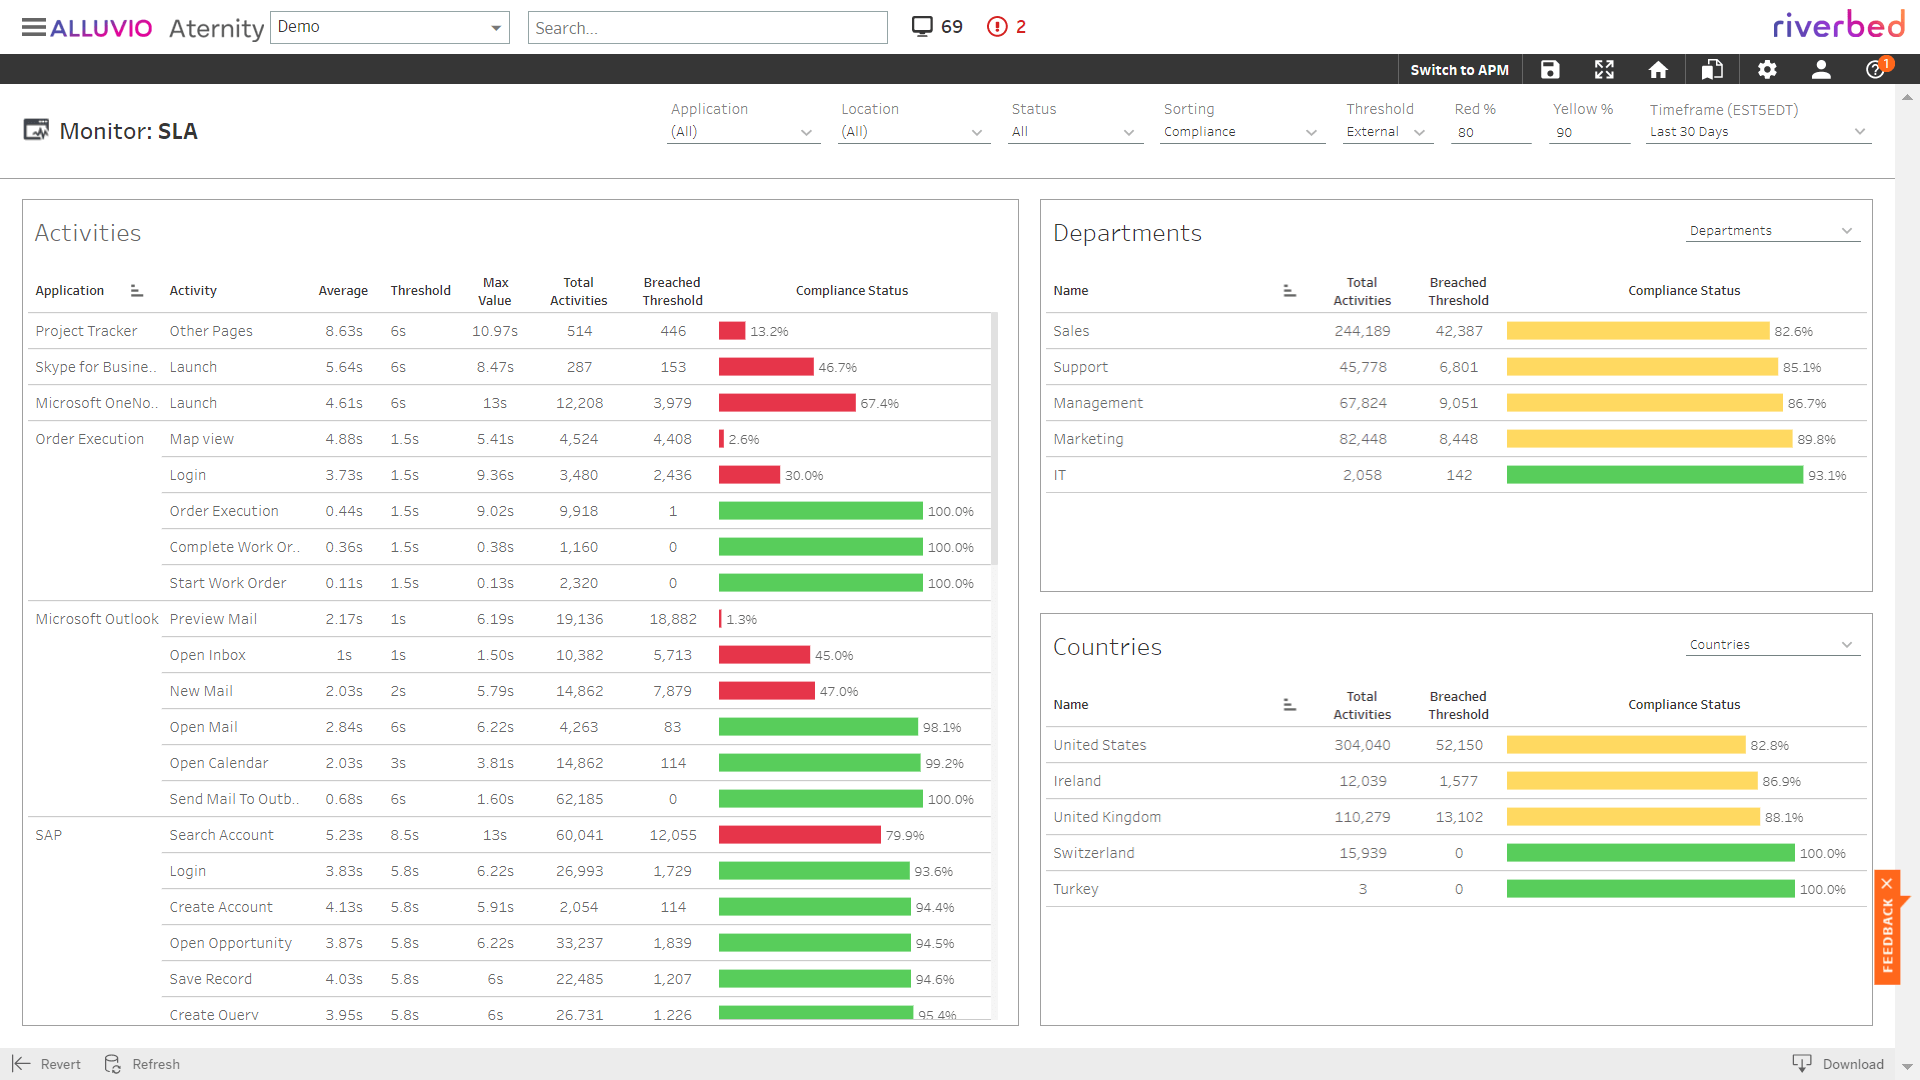Click the home navigation icon
Screen dimensions: 1920x1080
pos(1659,69)
